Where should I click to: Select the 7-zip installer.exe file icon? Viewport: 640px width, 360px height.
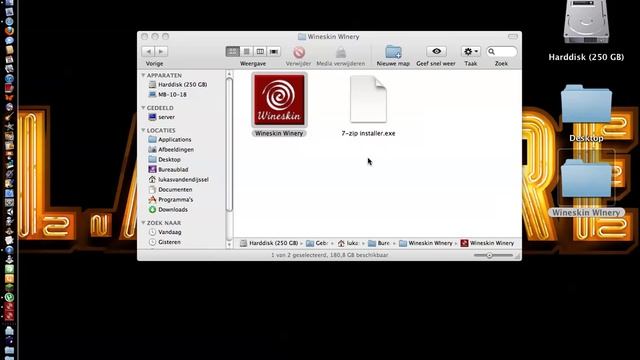pyautogui.click(x=368, y=99)
